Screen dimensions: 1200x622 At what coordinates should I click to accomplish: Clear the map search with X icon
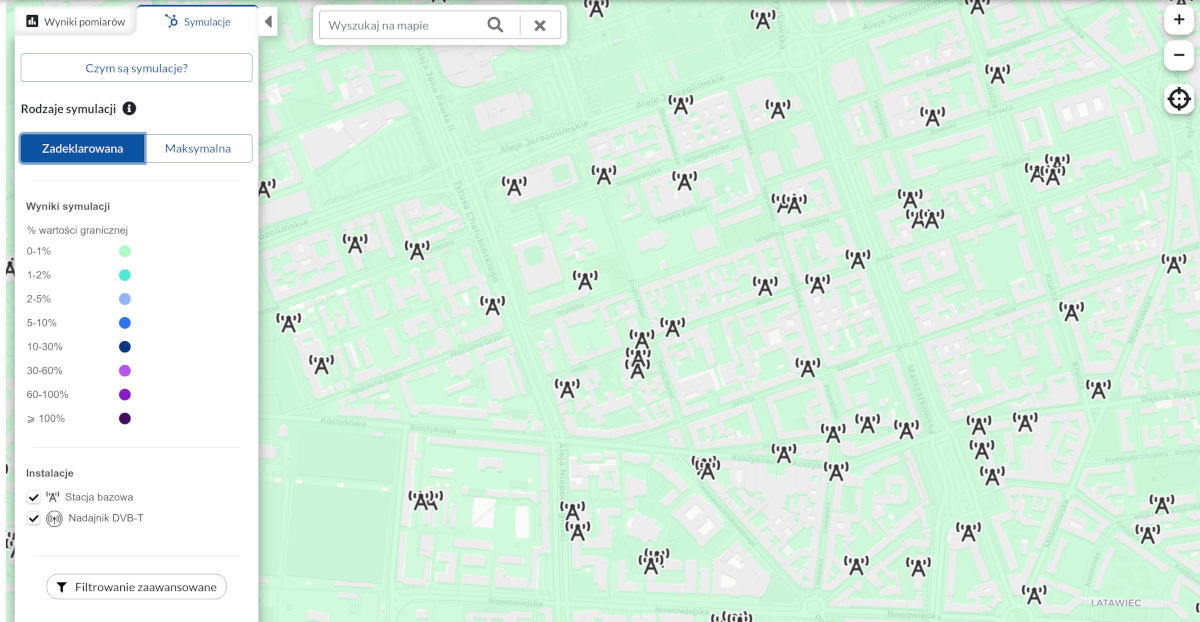(540, 25)
